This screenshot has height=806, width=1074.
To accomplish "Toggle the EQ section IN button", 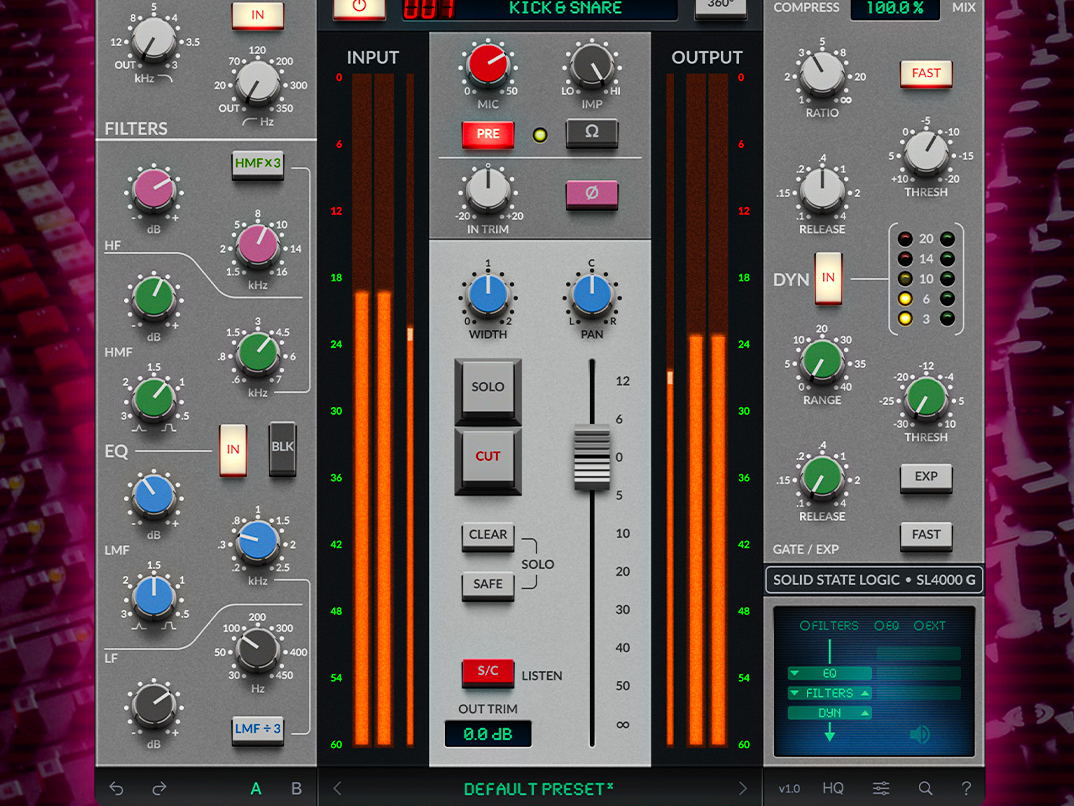I will coord(233,449).
